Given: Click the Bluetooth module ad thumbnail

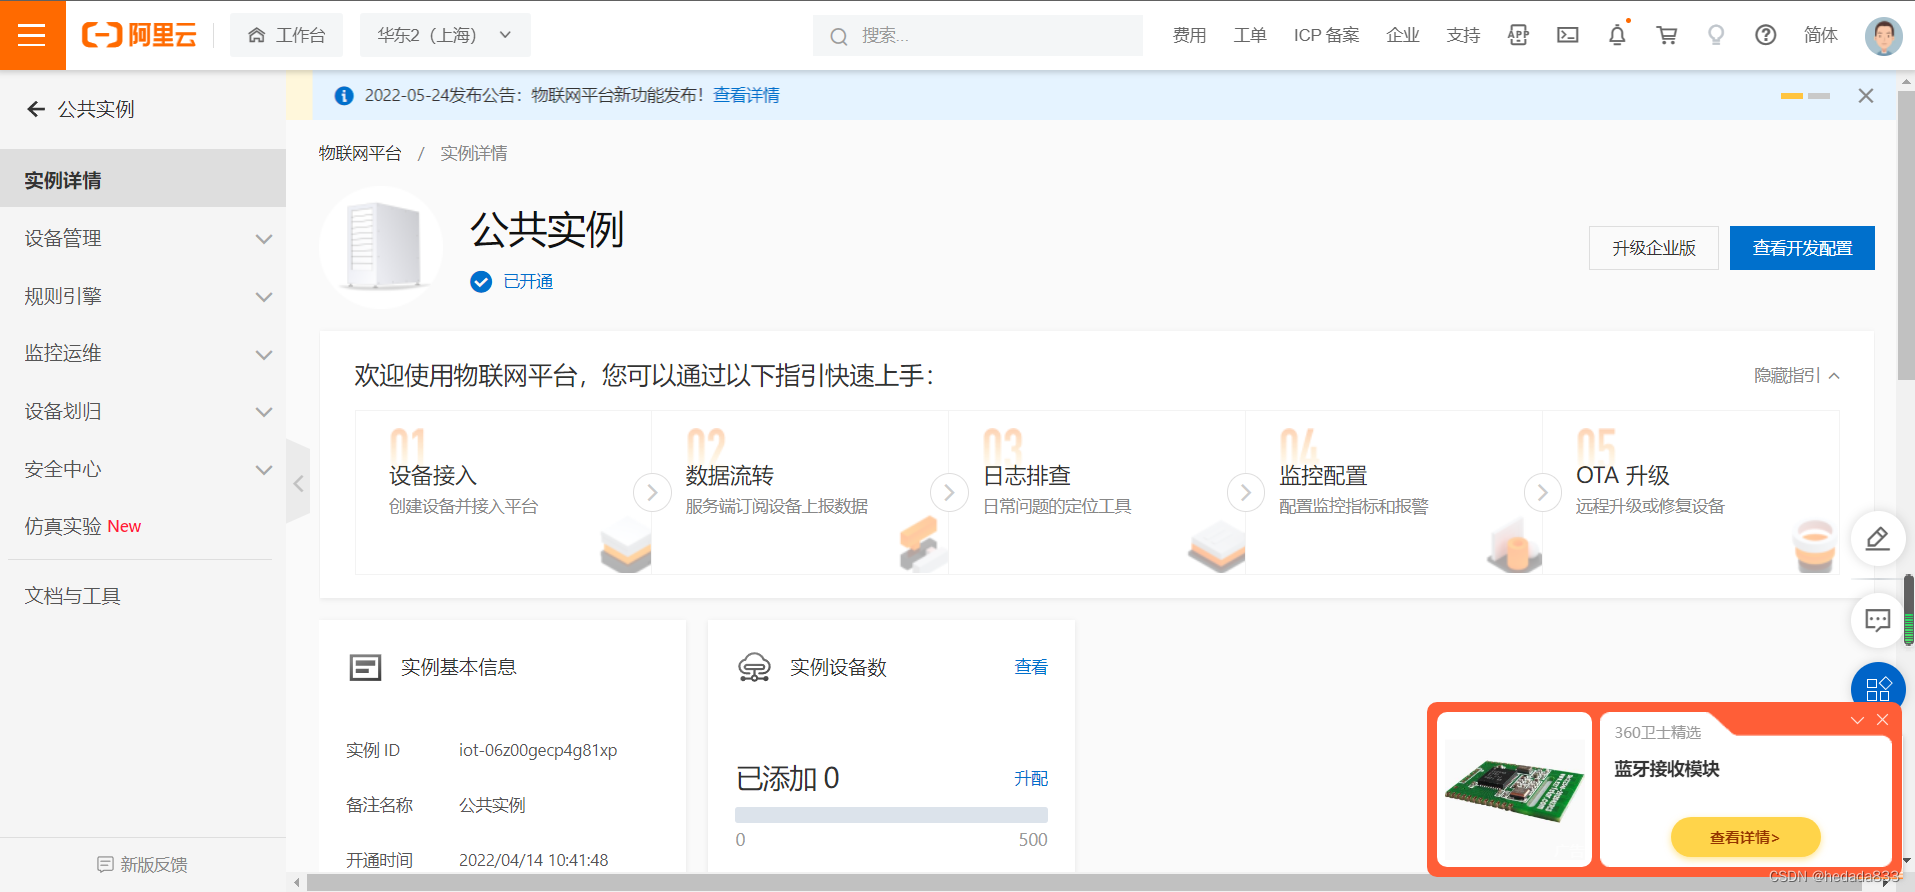Looking at the screenshot, I should pyautogui.click(x=1514, y=789).
